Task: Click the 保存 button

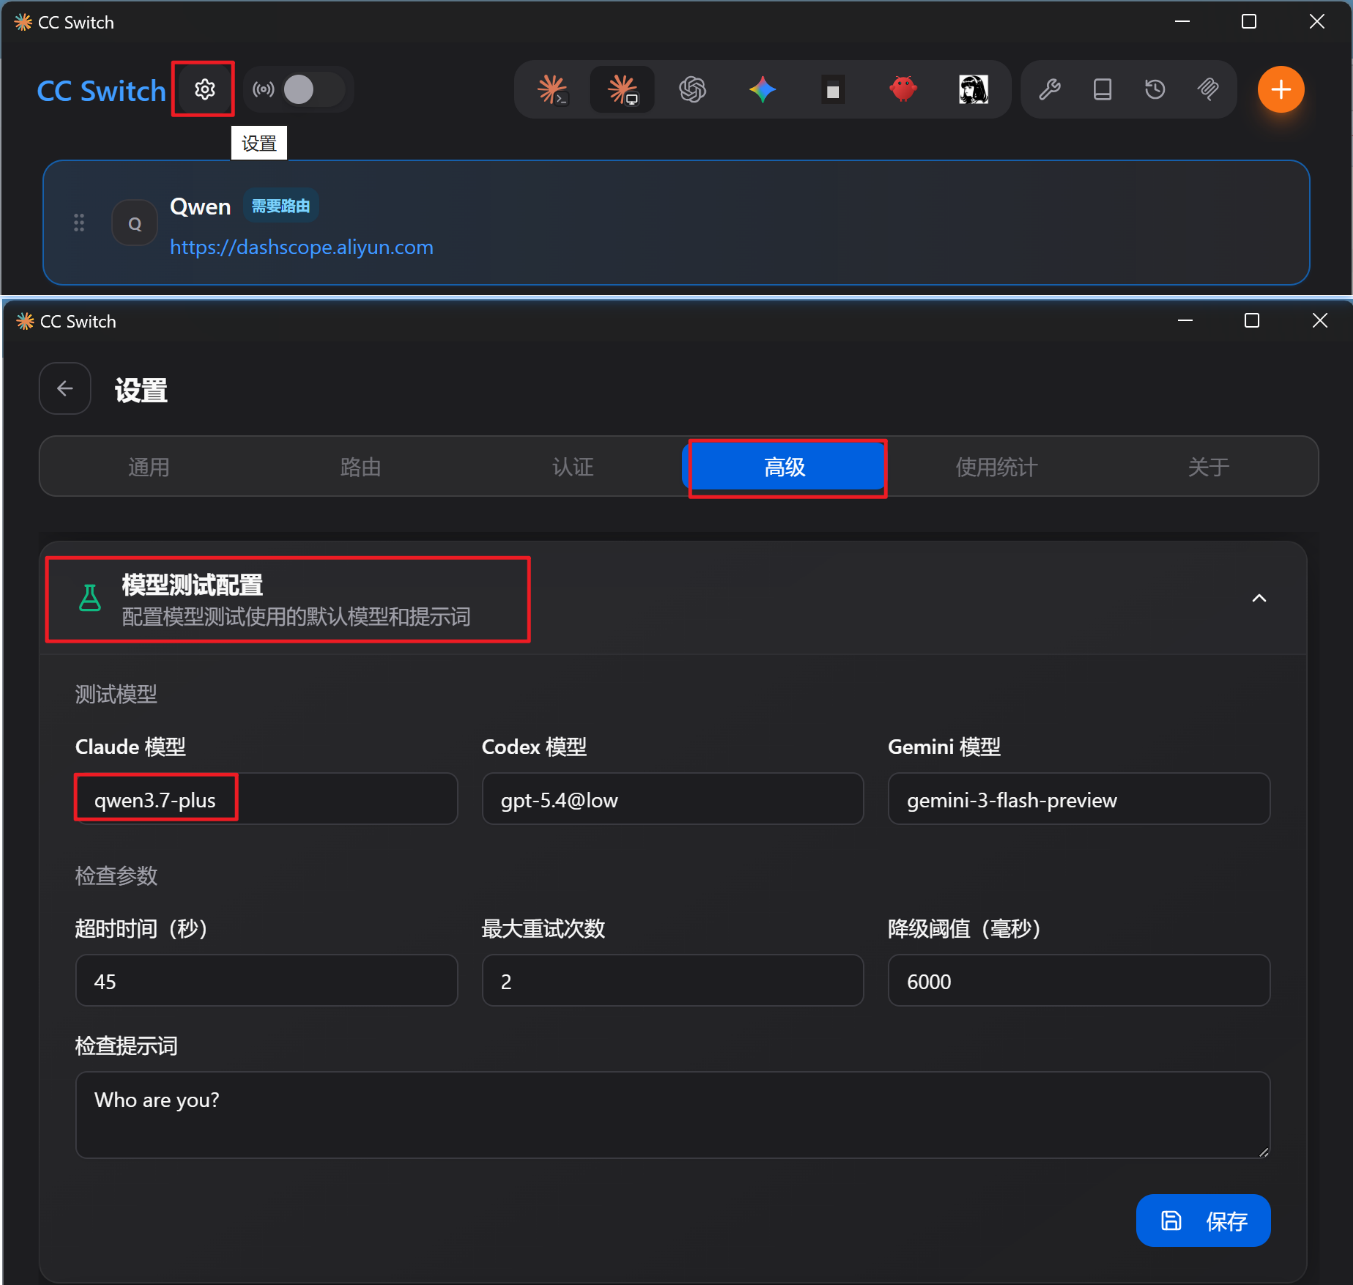Action: 1203,1221
